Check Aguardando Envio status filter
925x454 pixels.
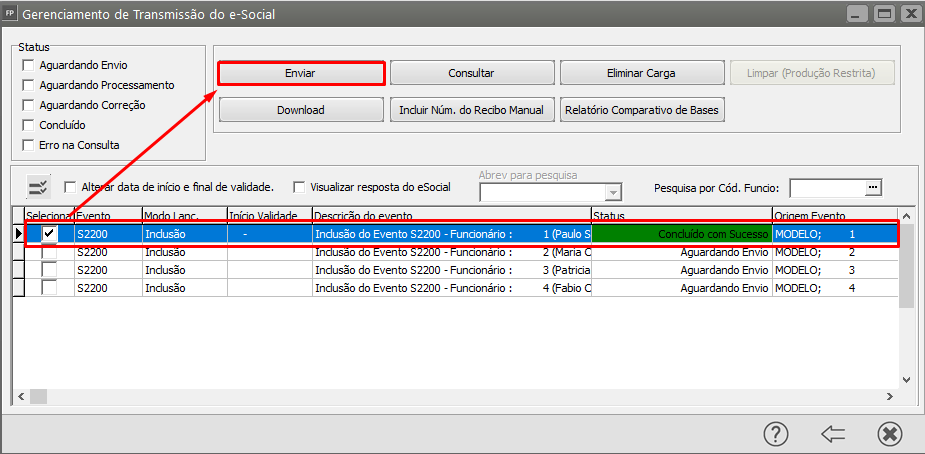click(28, 65)
